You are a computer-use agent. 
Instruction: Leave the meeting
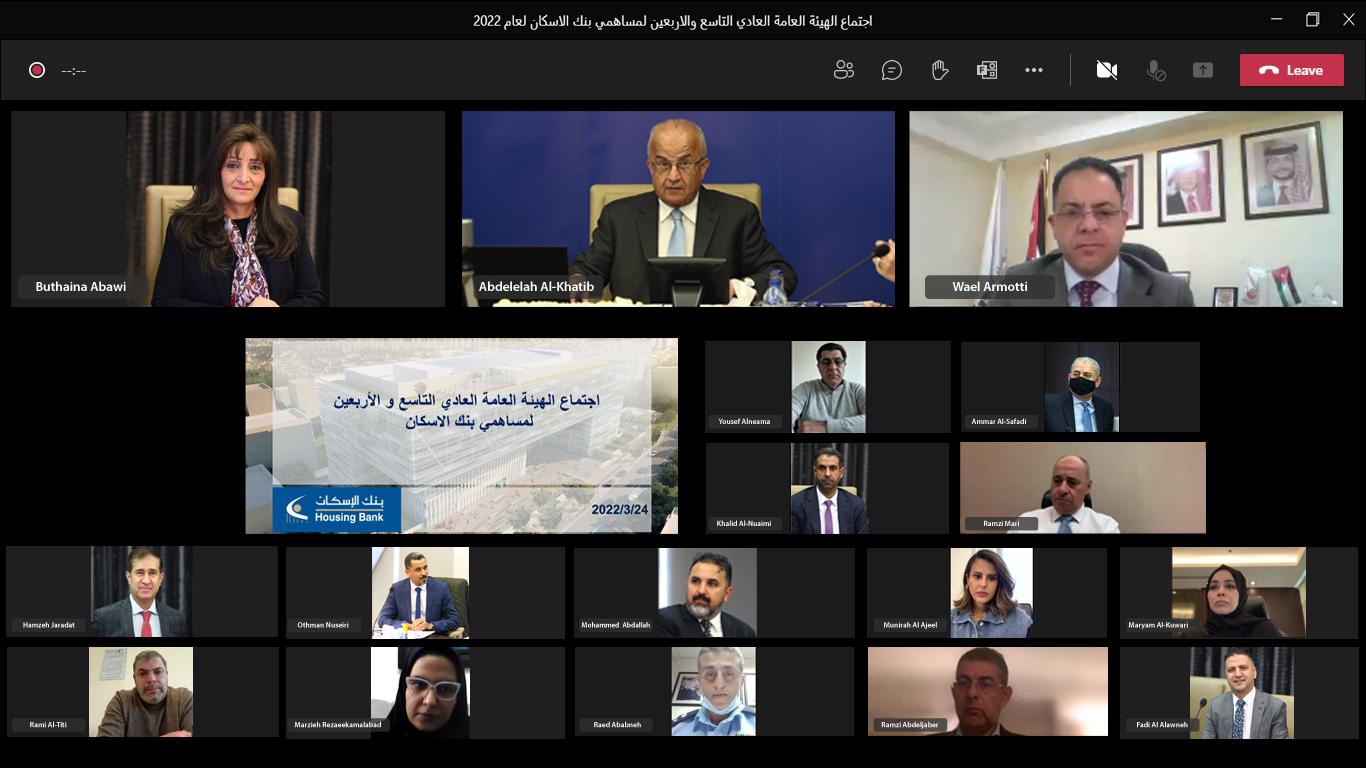pos(1291,70)
